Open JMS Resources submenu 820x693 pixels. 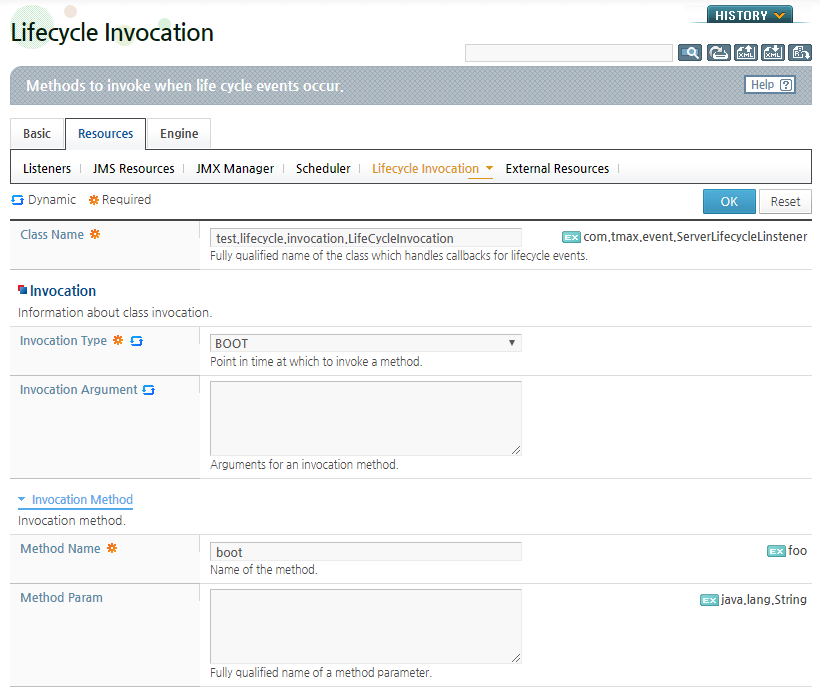pos(133,168)
